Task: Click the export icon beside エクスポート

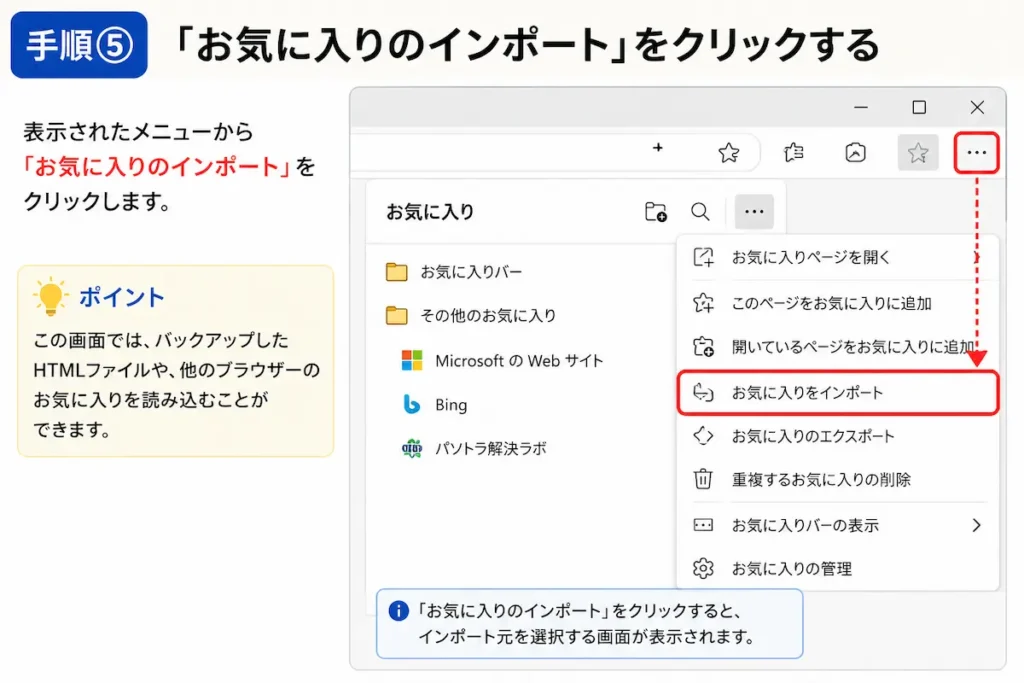Action: point(703,436)
